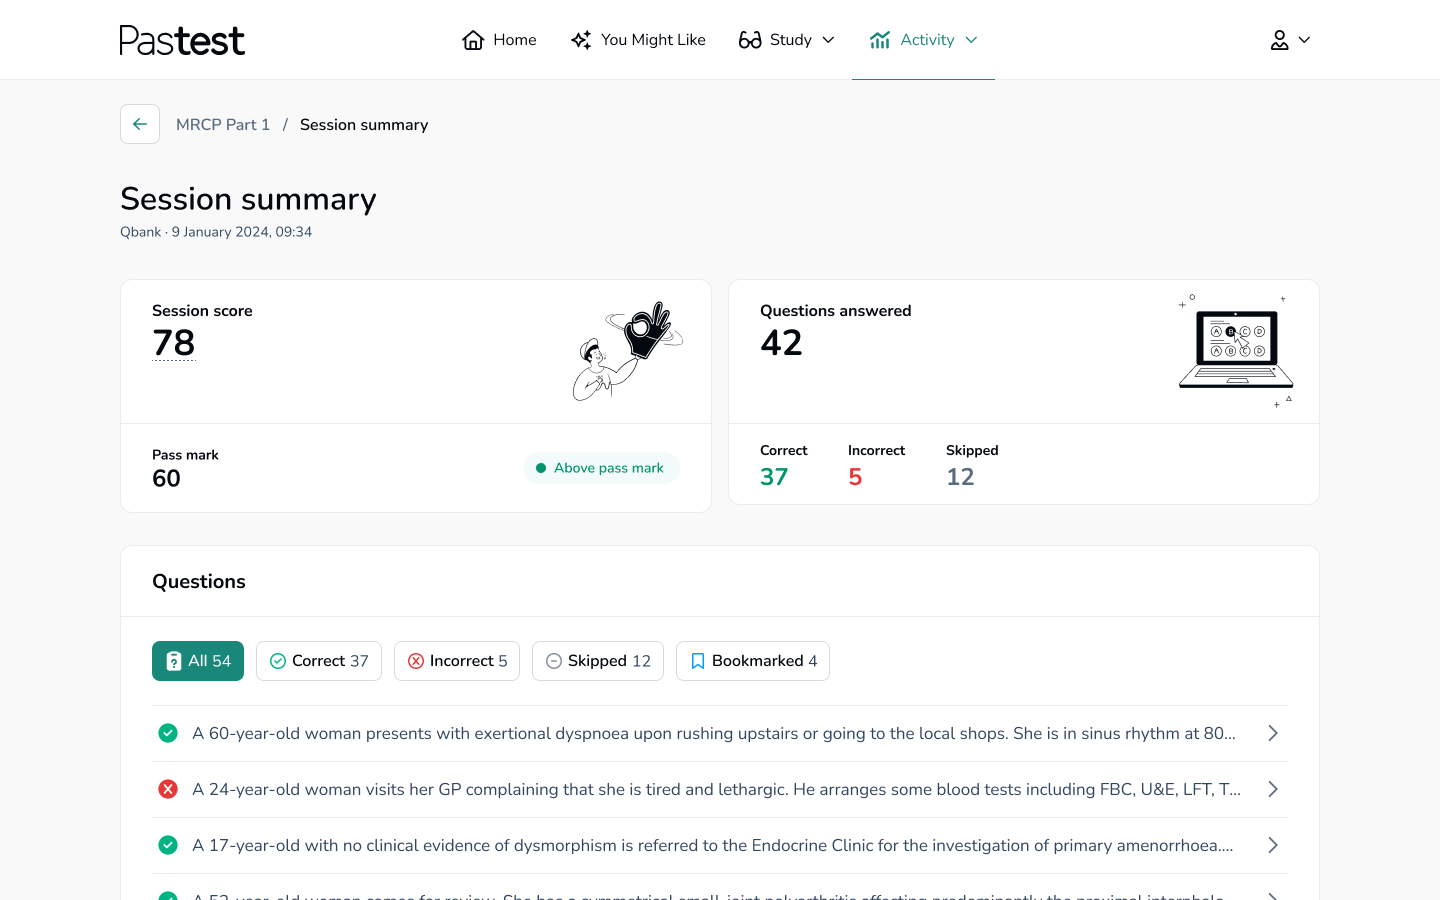Click the Study glasses icon
The width and height of the screenshot is (1440, 900).
[x=750, y=40]
